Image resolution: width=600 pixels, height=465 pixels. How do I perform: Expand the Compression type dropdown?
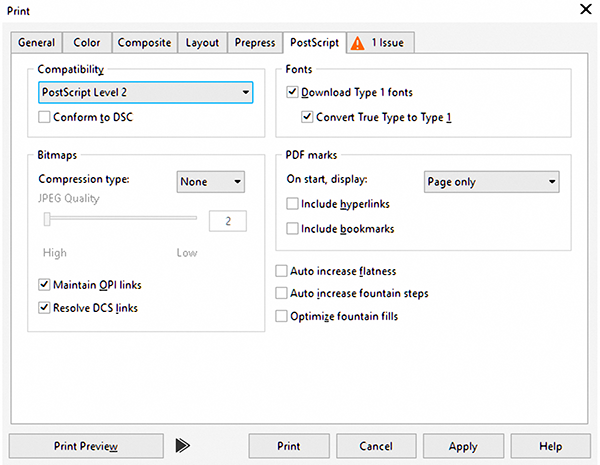210,182
